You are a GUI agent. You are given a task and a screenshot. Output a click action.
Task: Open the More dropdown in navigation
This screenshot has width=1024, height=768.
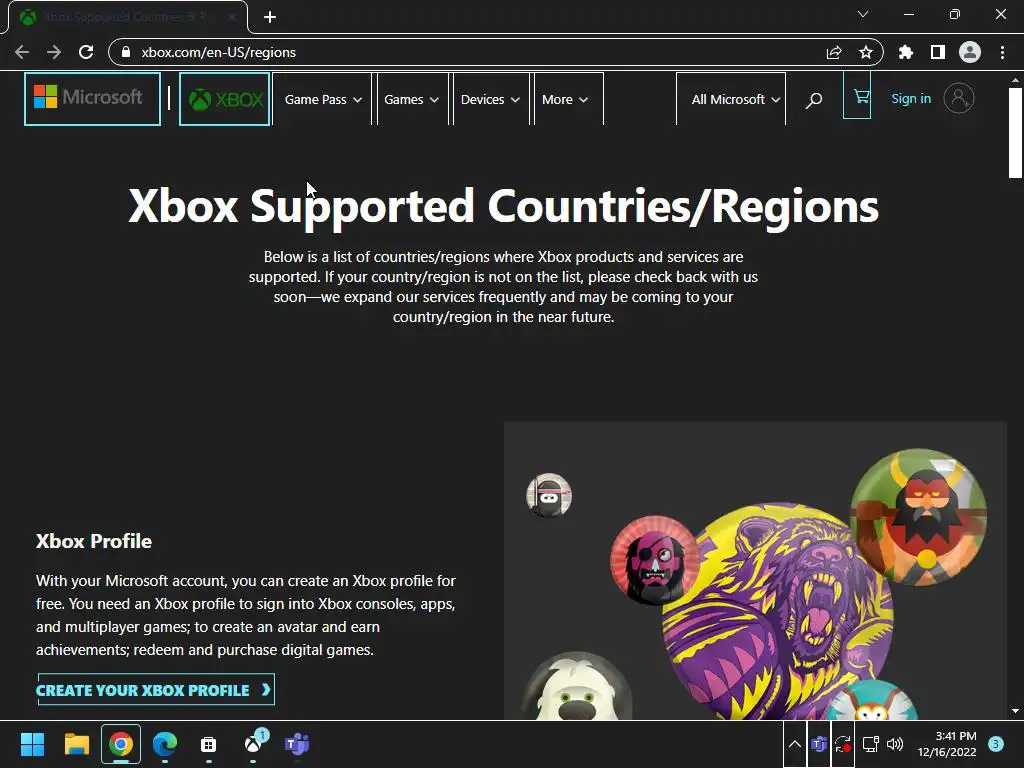point(566,99)
